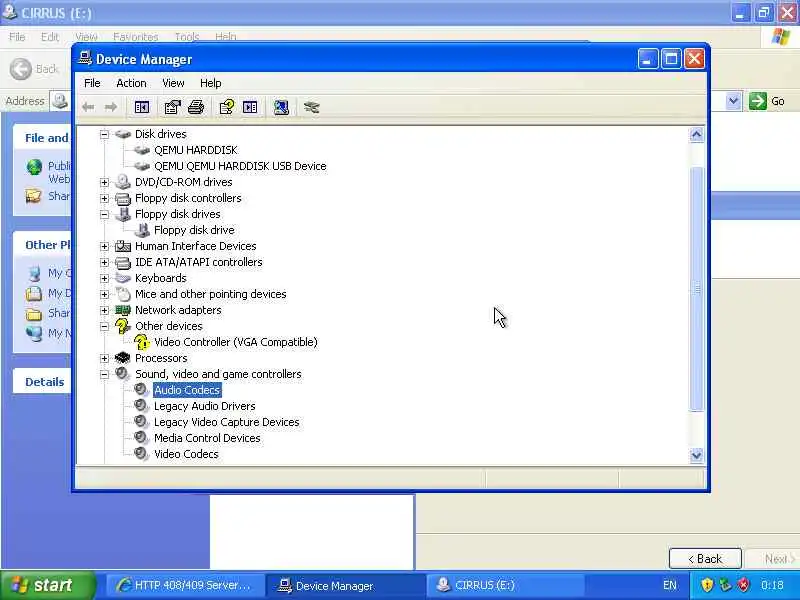This screenshot has width=800, height=600.
Task: Open the View menu in Device Manager
Action: coord(173,83)
